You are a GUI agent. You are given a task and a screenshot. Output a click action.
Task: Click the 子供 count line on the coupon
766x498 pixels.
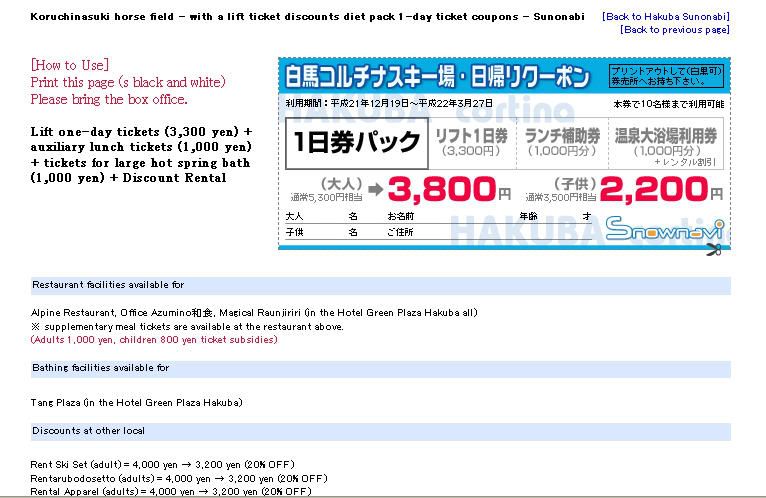pyautogui.click(x=321, y=232)
